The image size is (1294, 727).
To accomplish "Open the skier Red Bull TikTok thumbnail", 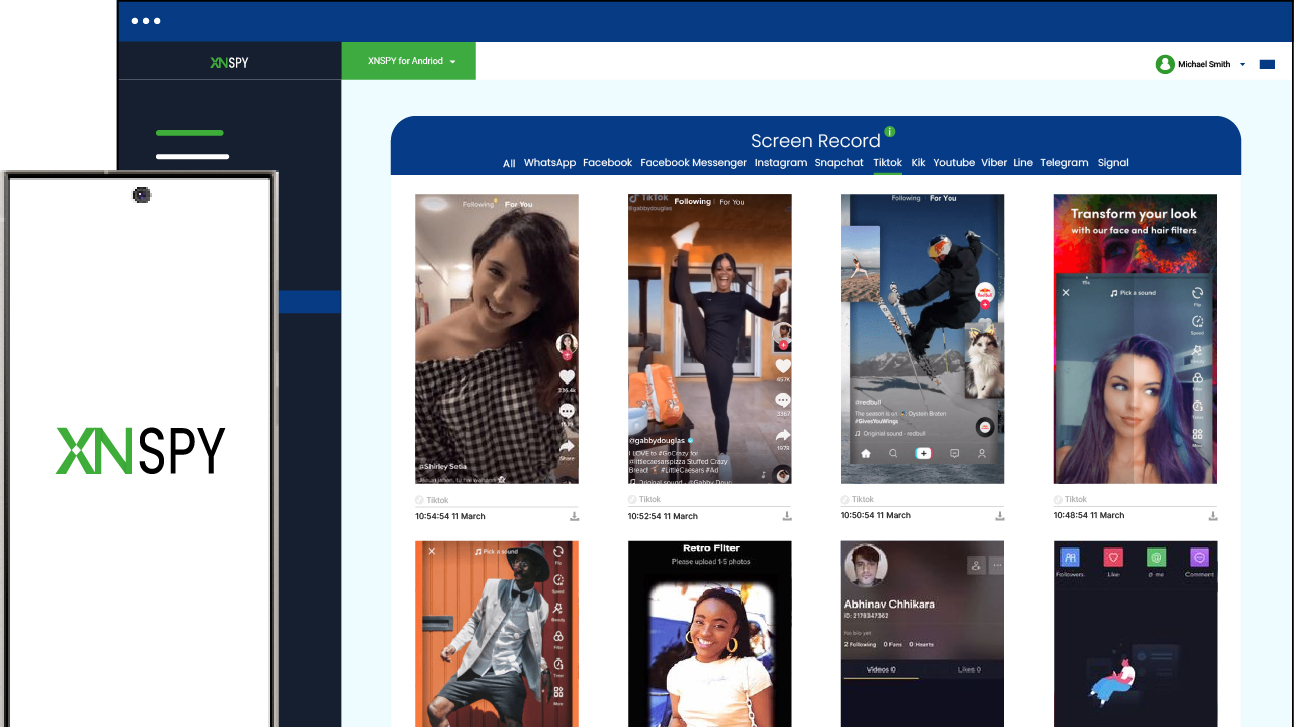I will [x=922, y=338].
